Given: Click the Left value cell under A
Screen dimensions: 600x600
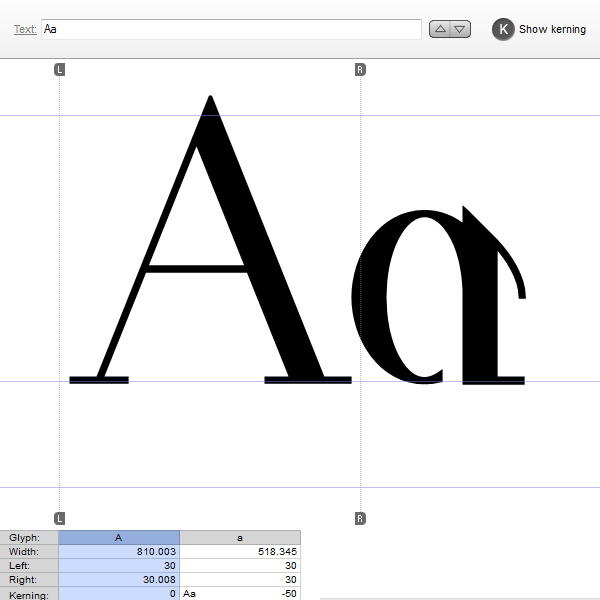Looking at the screenshot, I should tap(119, 565).
